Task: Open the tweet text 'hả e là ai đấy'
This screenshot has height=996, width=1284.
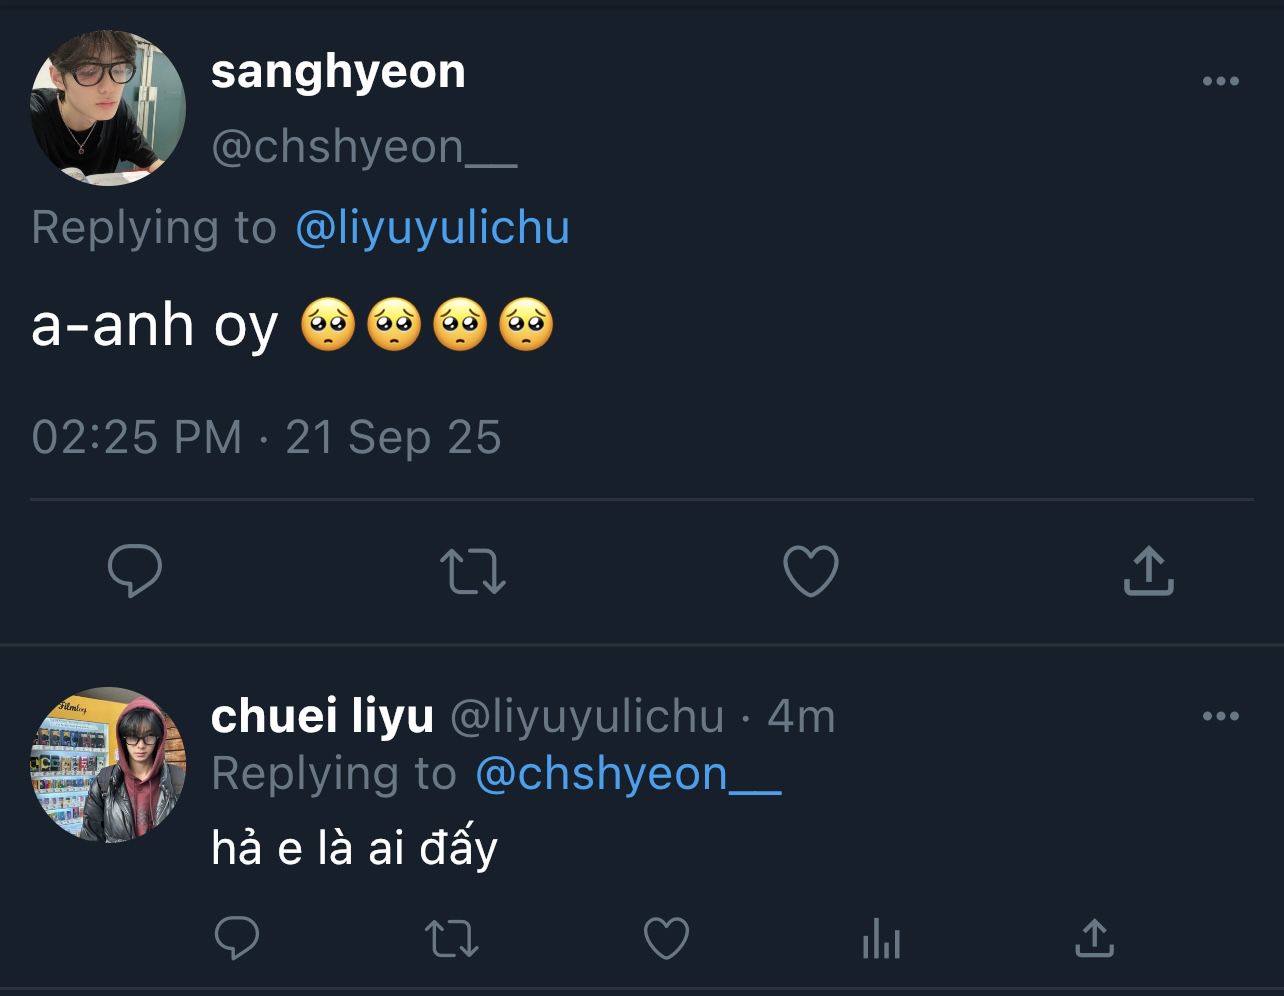Action: (x=354, y=848)
